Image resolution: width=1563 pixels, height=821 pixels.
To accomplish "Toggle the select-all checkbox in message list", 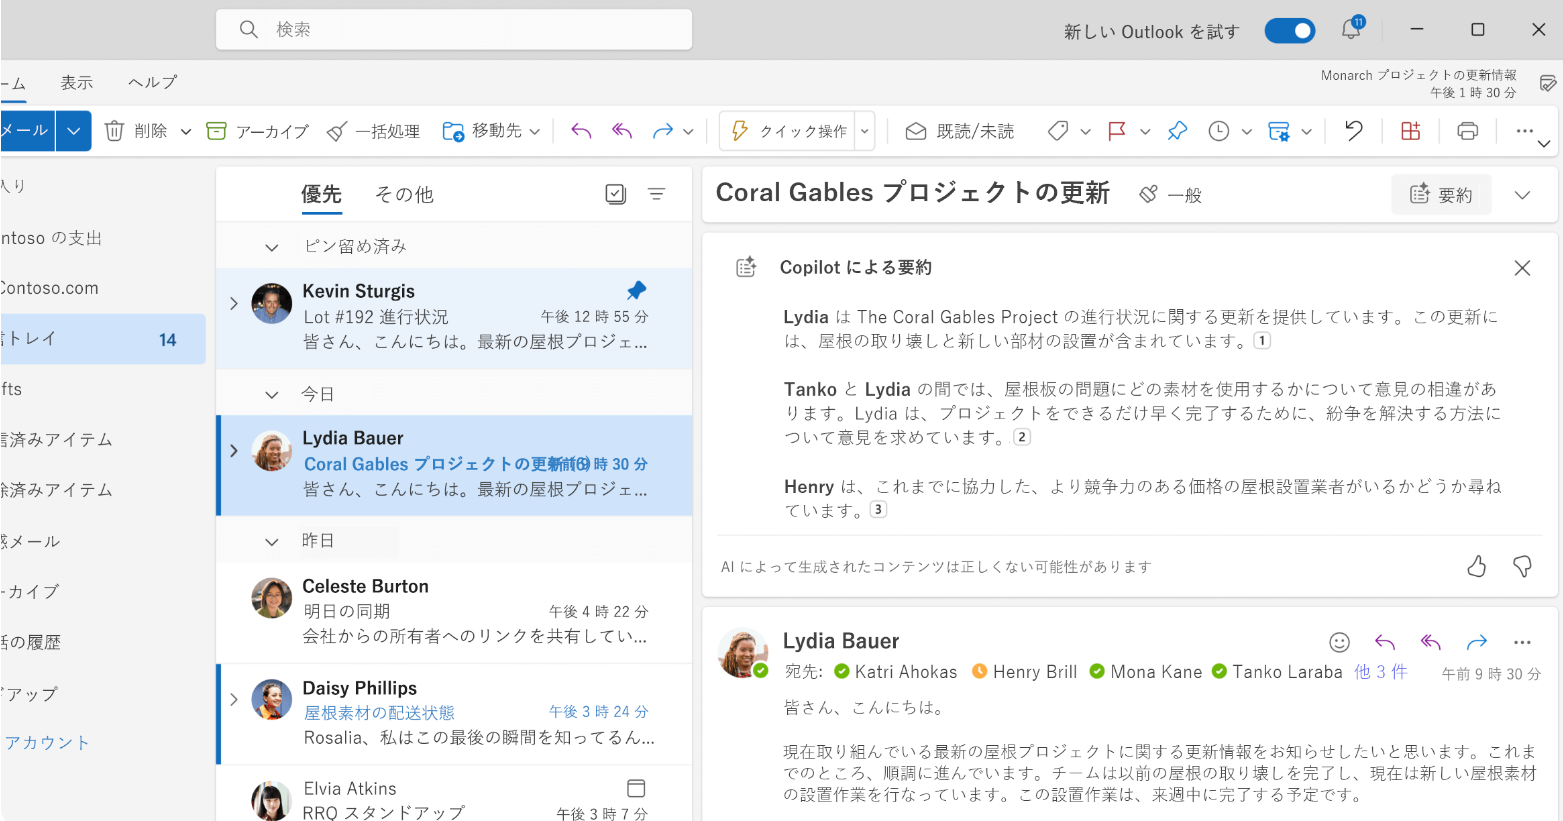I will click(x=616, y=194).
